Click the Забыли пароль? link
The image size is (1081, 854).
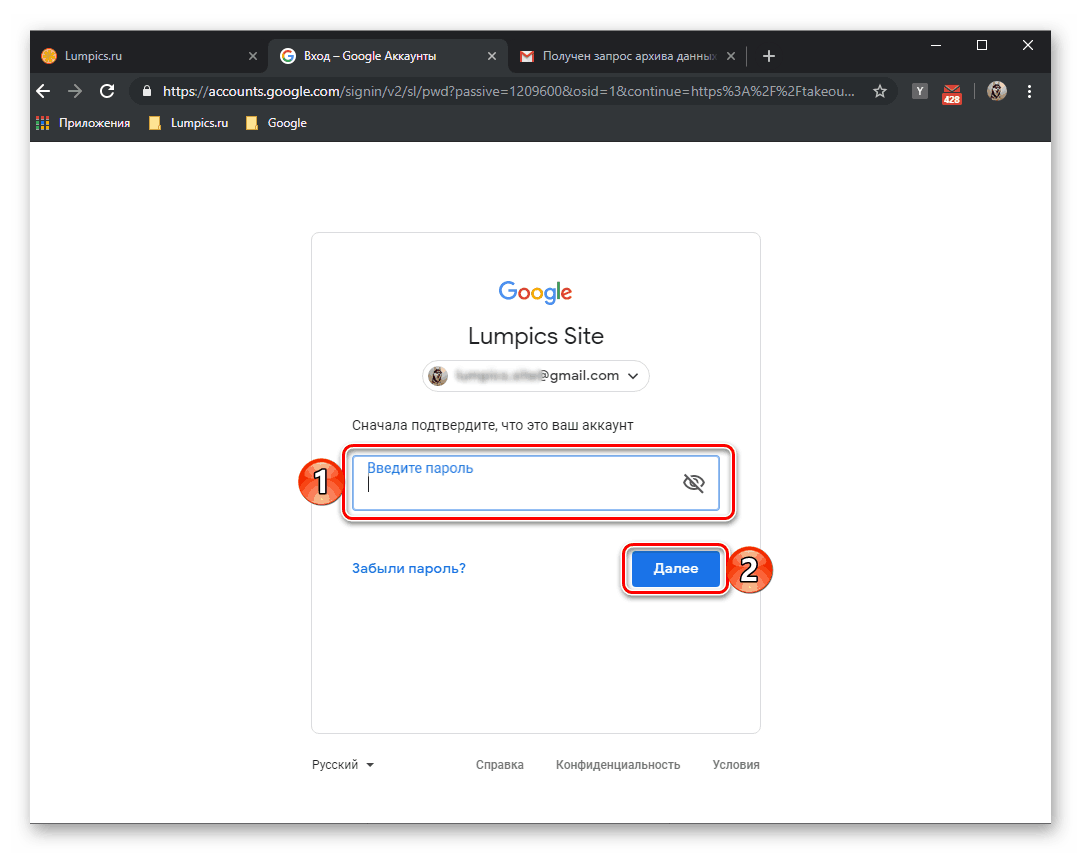click(x=408, y=568)
